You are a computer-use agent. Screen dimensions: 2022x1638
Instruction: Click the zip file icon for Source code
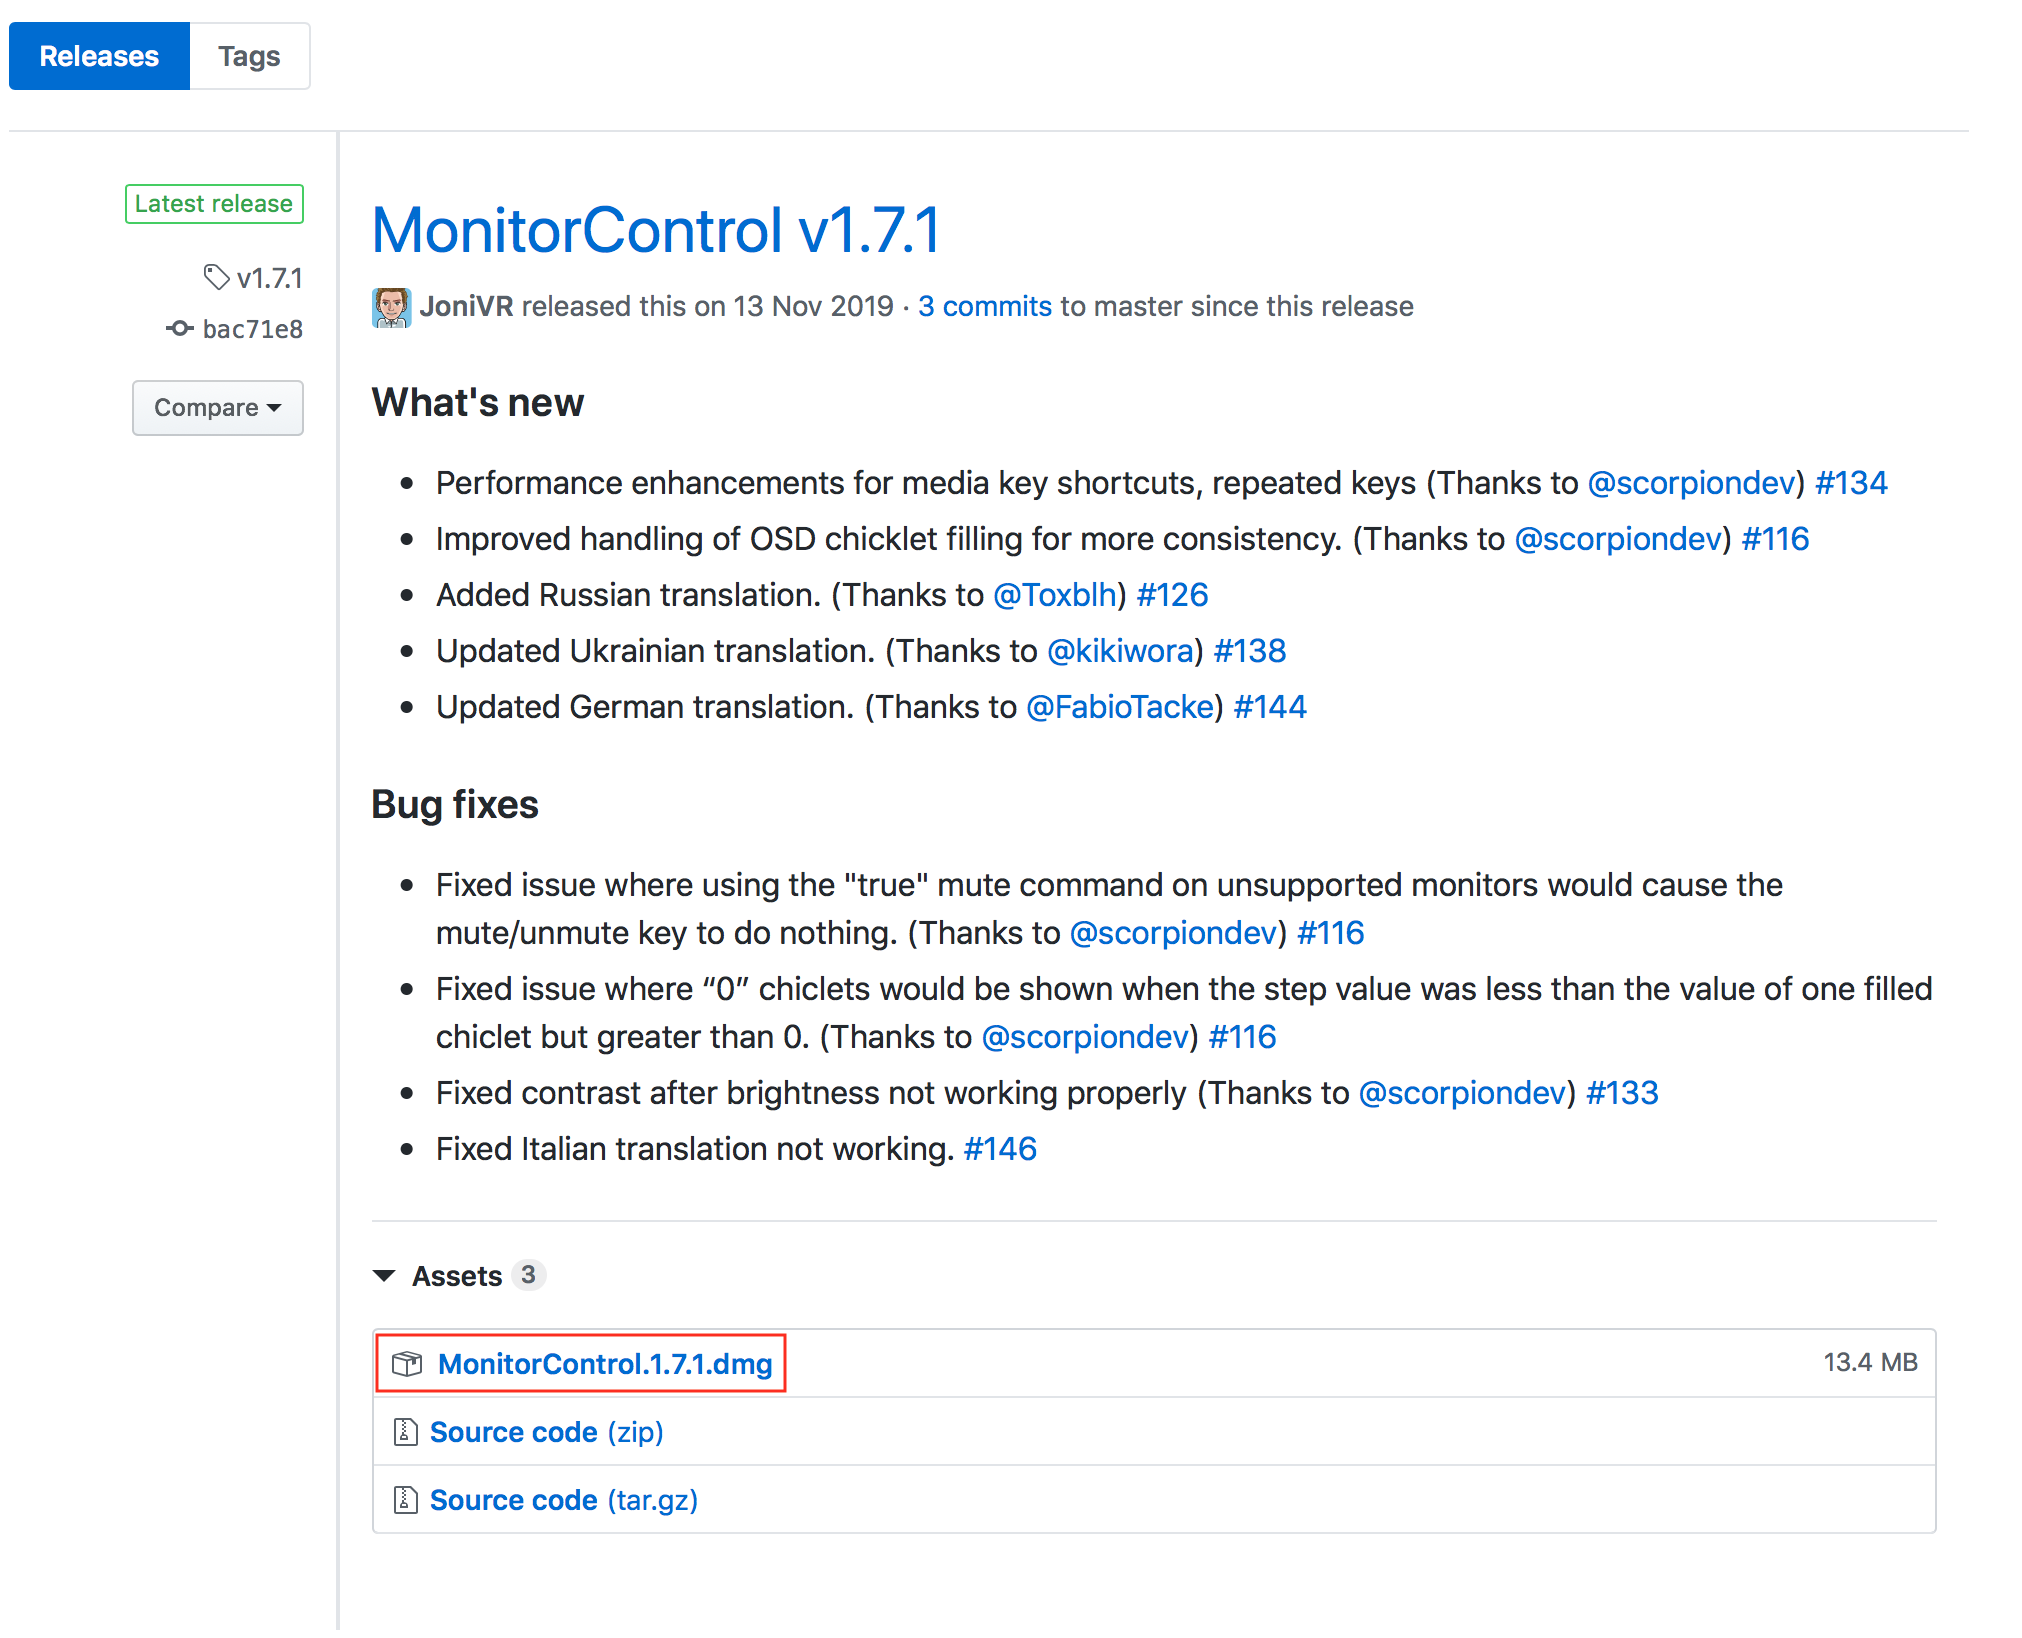point(405,1432)
